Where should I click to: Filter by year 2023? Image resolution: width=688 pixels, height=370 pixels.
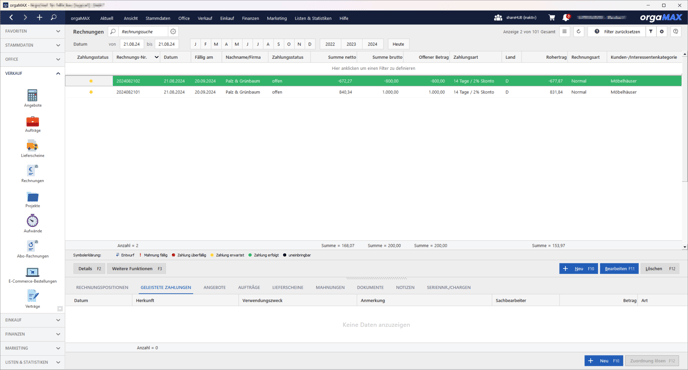pyautogui.click(x=351, y=44)
